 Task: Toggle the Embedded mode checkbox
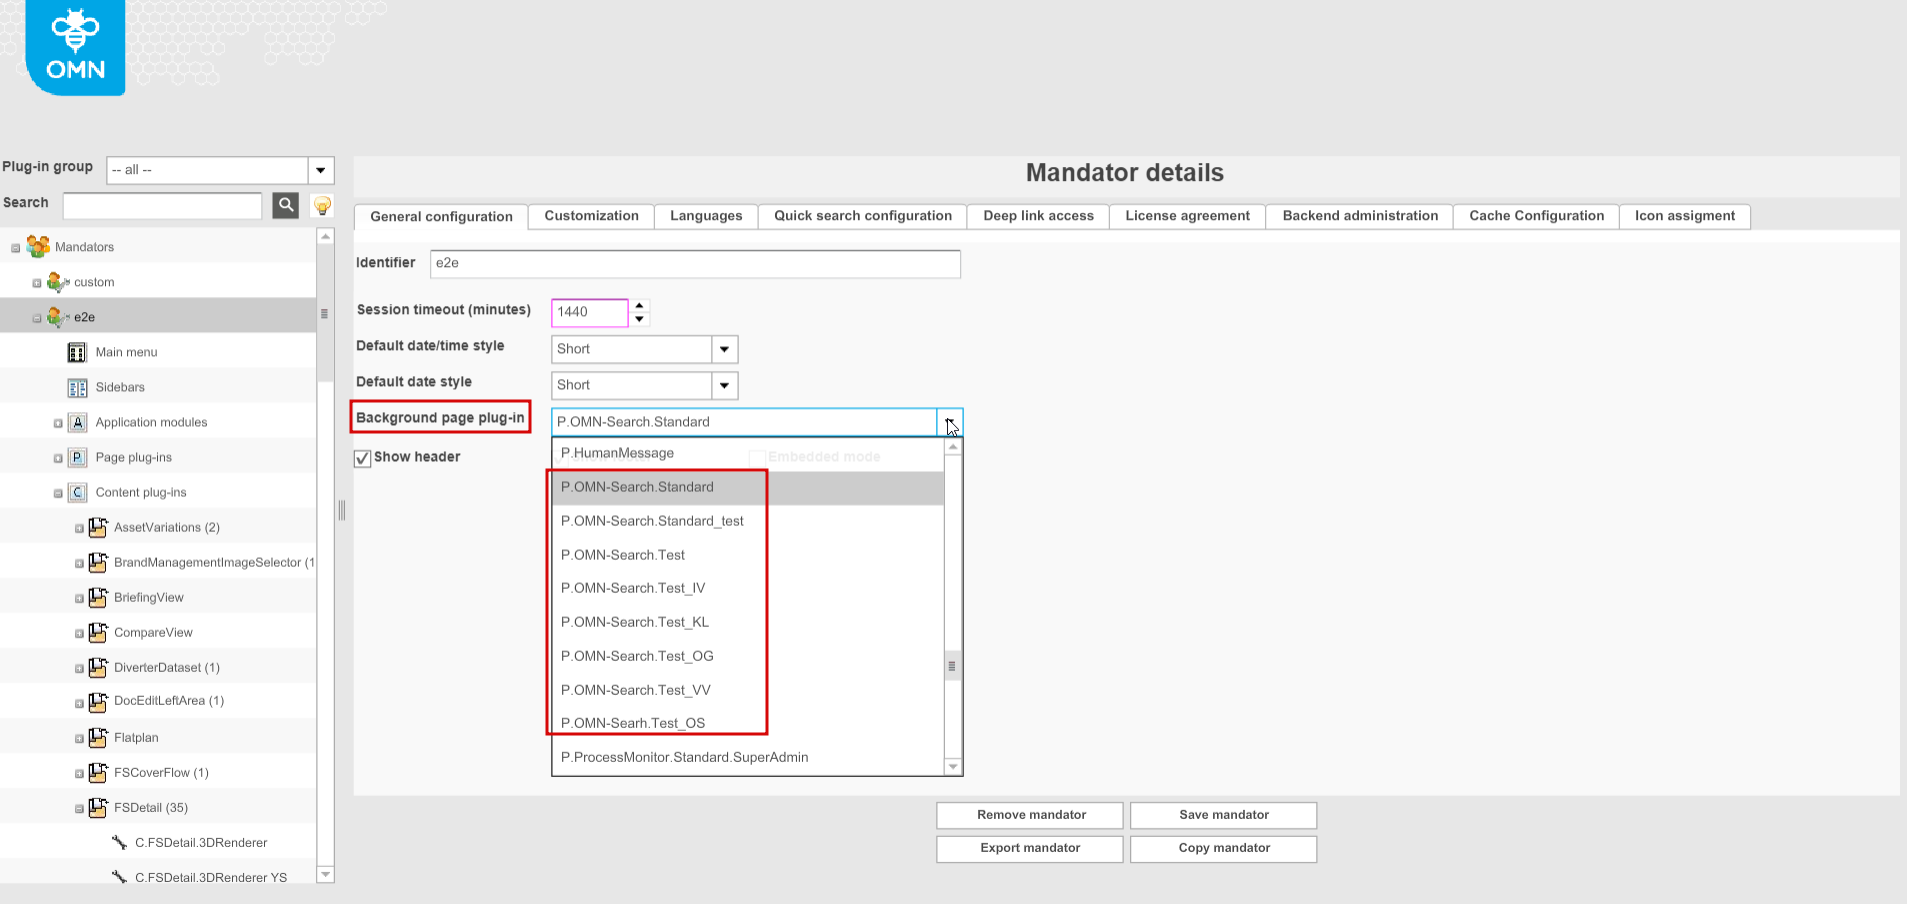point(757,456)
